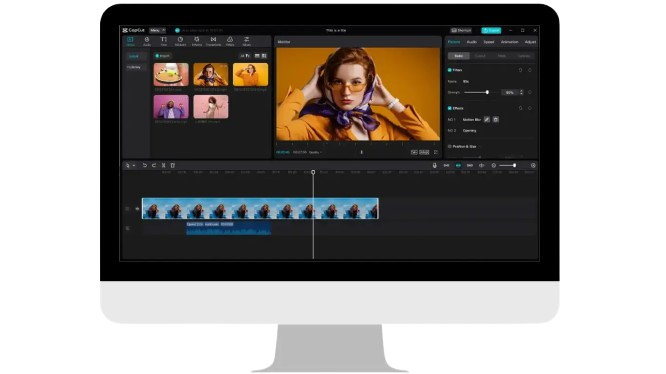666x374 pixels.
Task: Select the Library media source
Action: point(134,67)
